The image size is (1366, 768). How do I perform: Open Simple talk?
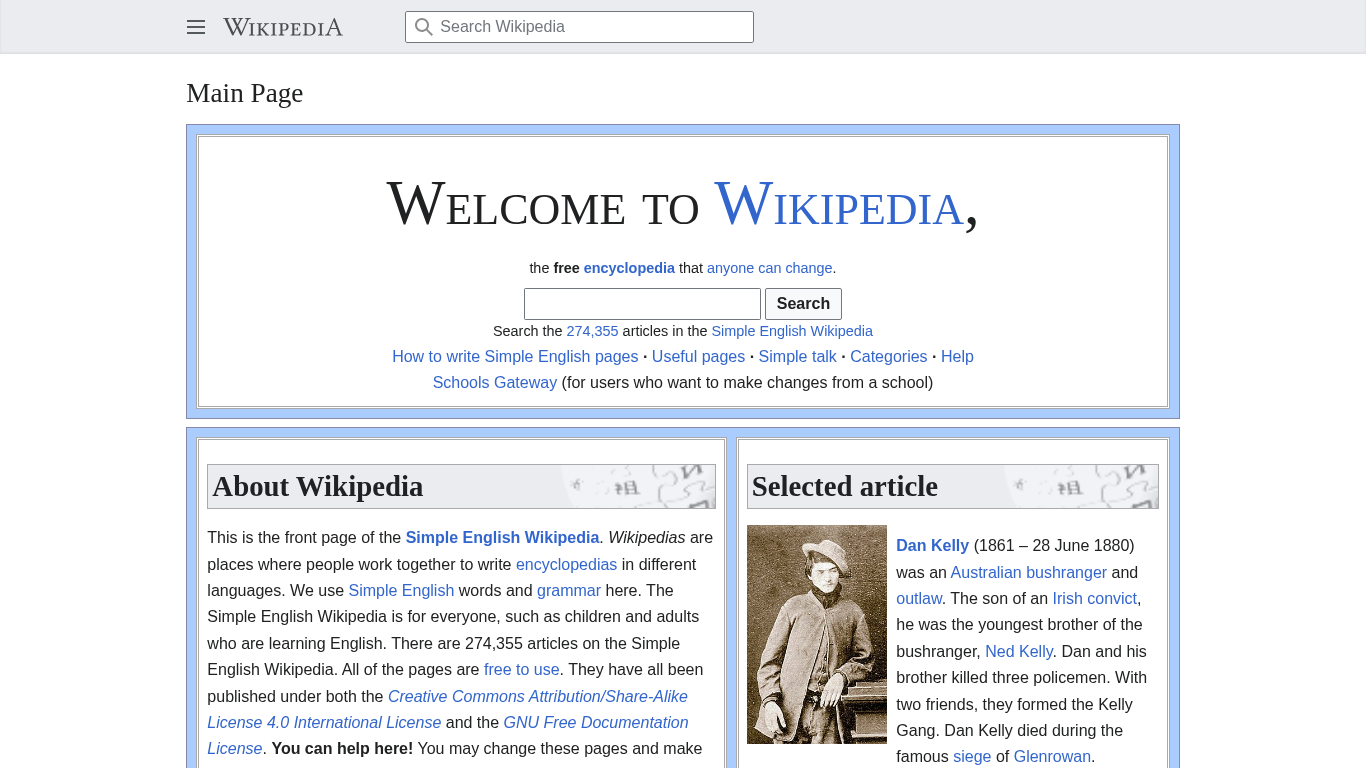[797, 357]
